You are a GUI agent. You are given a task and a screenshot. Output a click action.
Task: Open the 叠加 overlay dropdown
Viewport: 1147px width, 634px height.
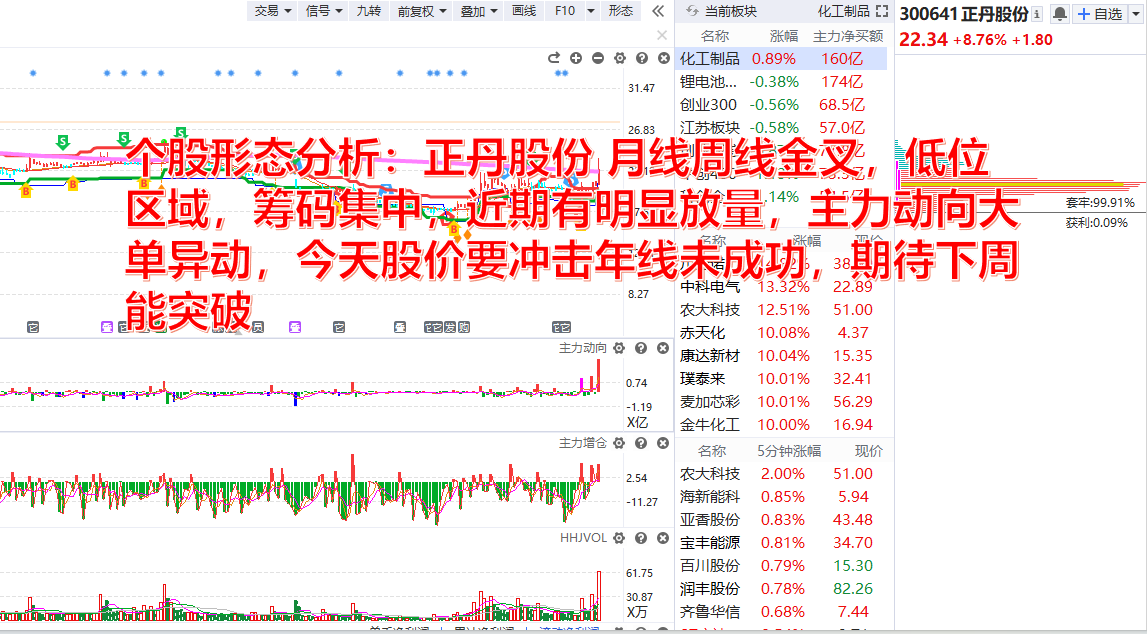[x=478, y=11]
